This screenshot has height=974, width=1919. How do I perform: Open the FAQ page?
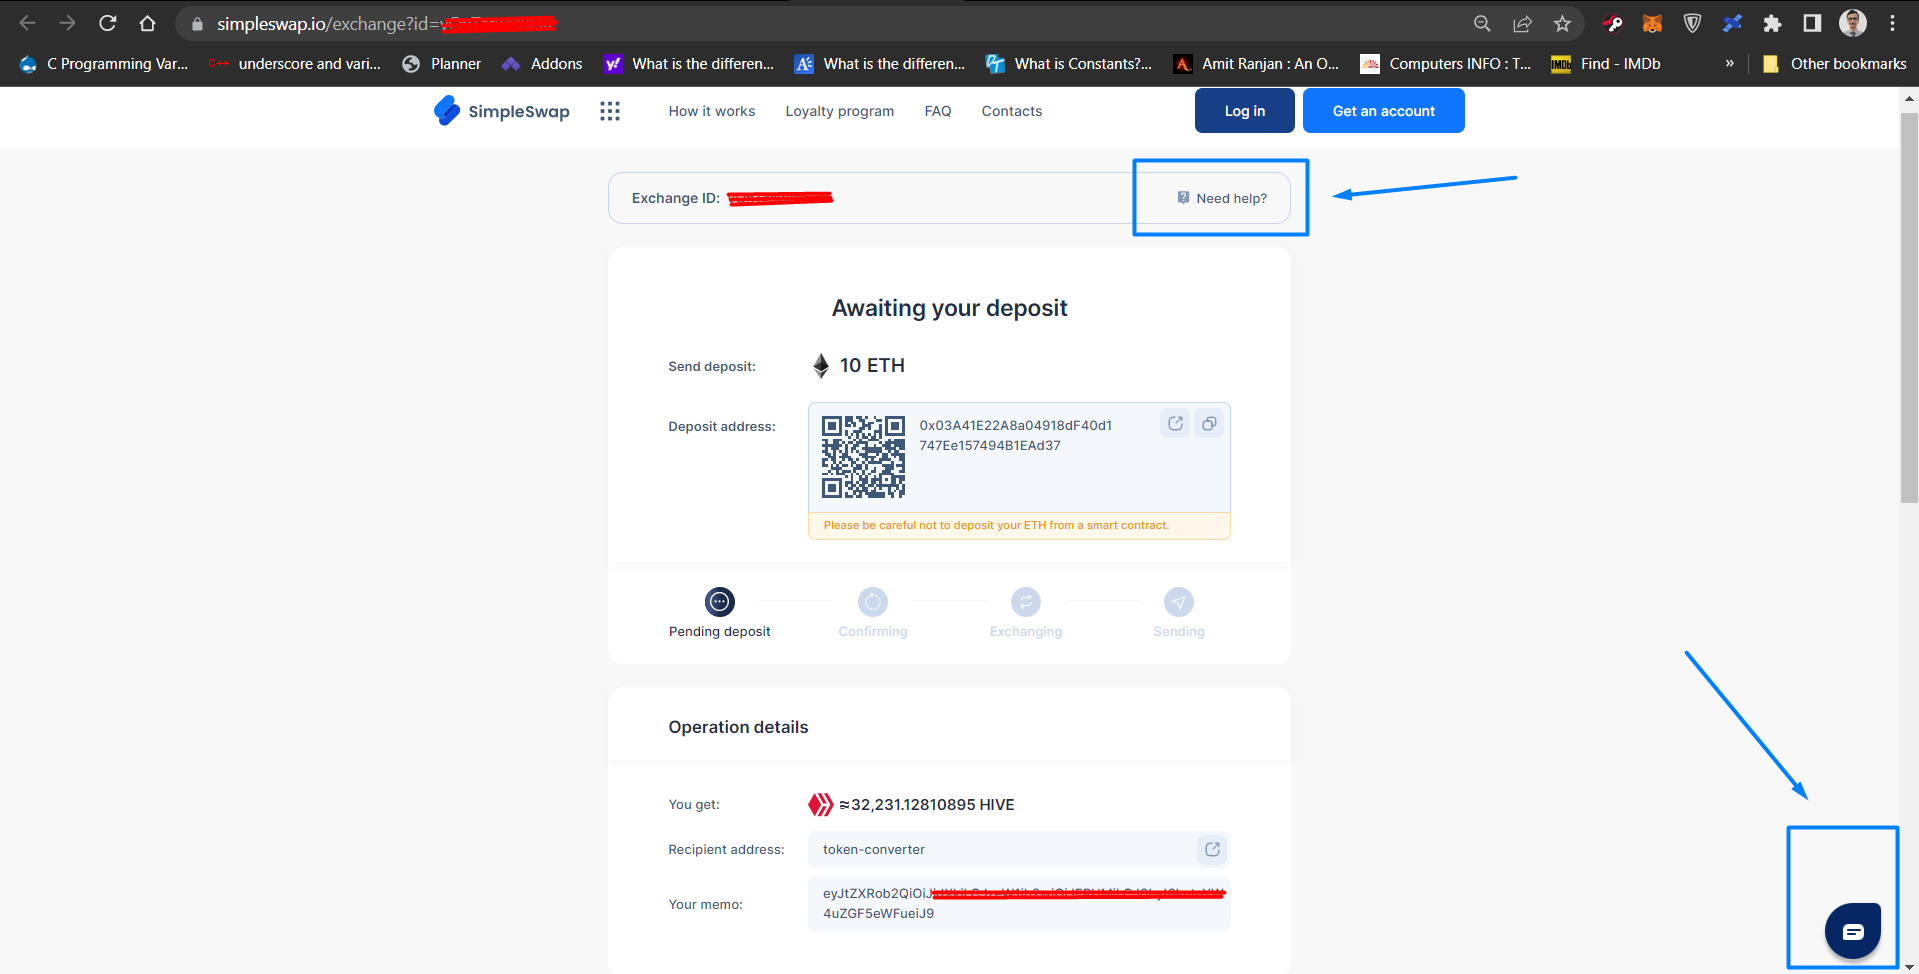938,111
